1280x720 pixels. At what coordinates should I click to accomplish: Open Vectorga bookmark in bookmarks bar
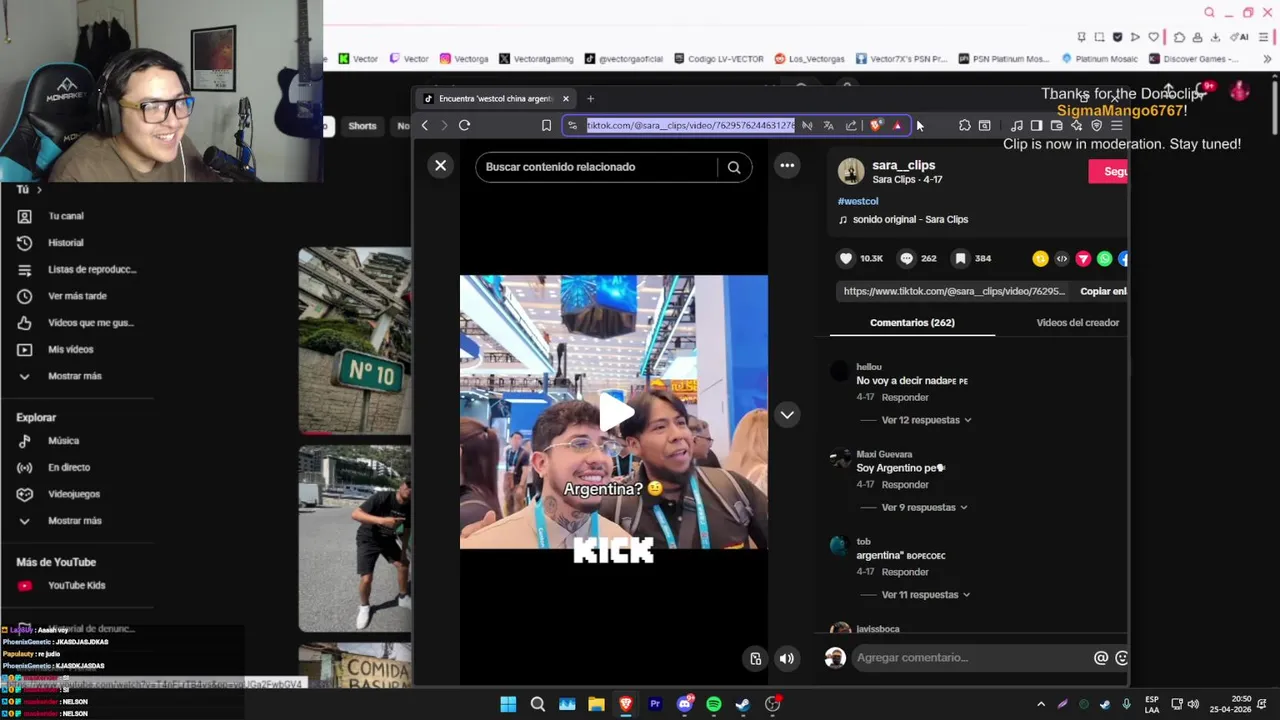(x=464, y=59)
